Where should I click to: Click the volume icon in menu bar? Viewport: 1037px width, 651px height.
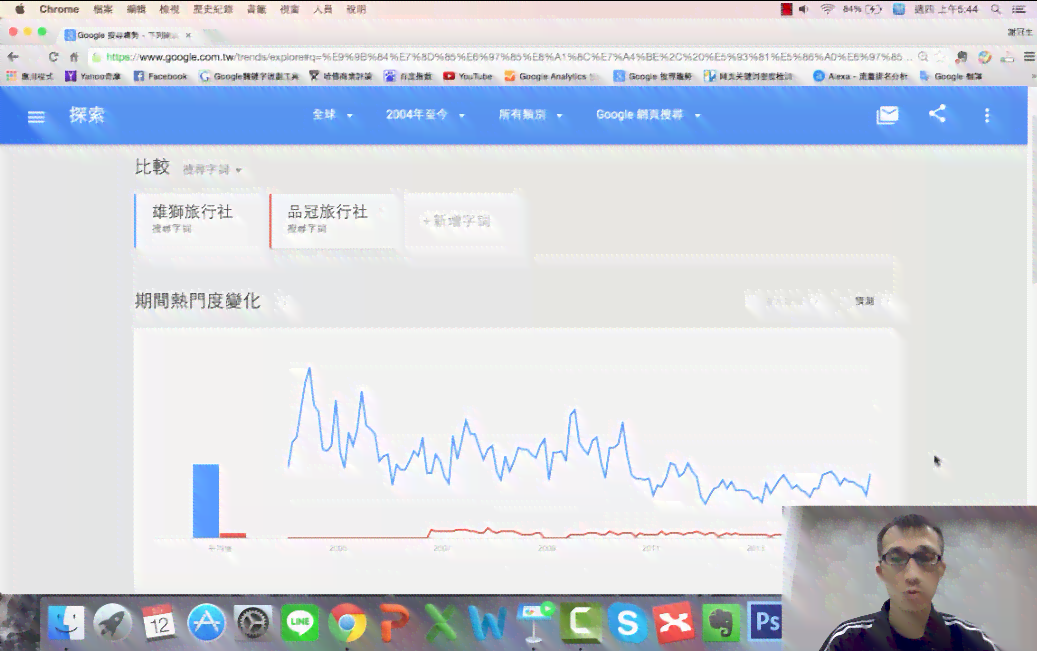point(804,9)
